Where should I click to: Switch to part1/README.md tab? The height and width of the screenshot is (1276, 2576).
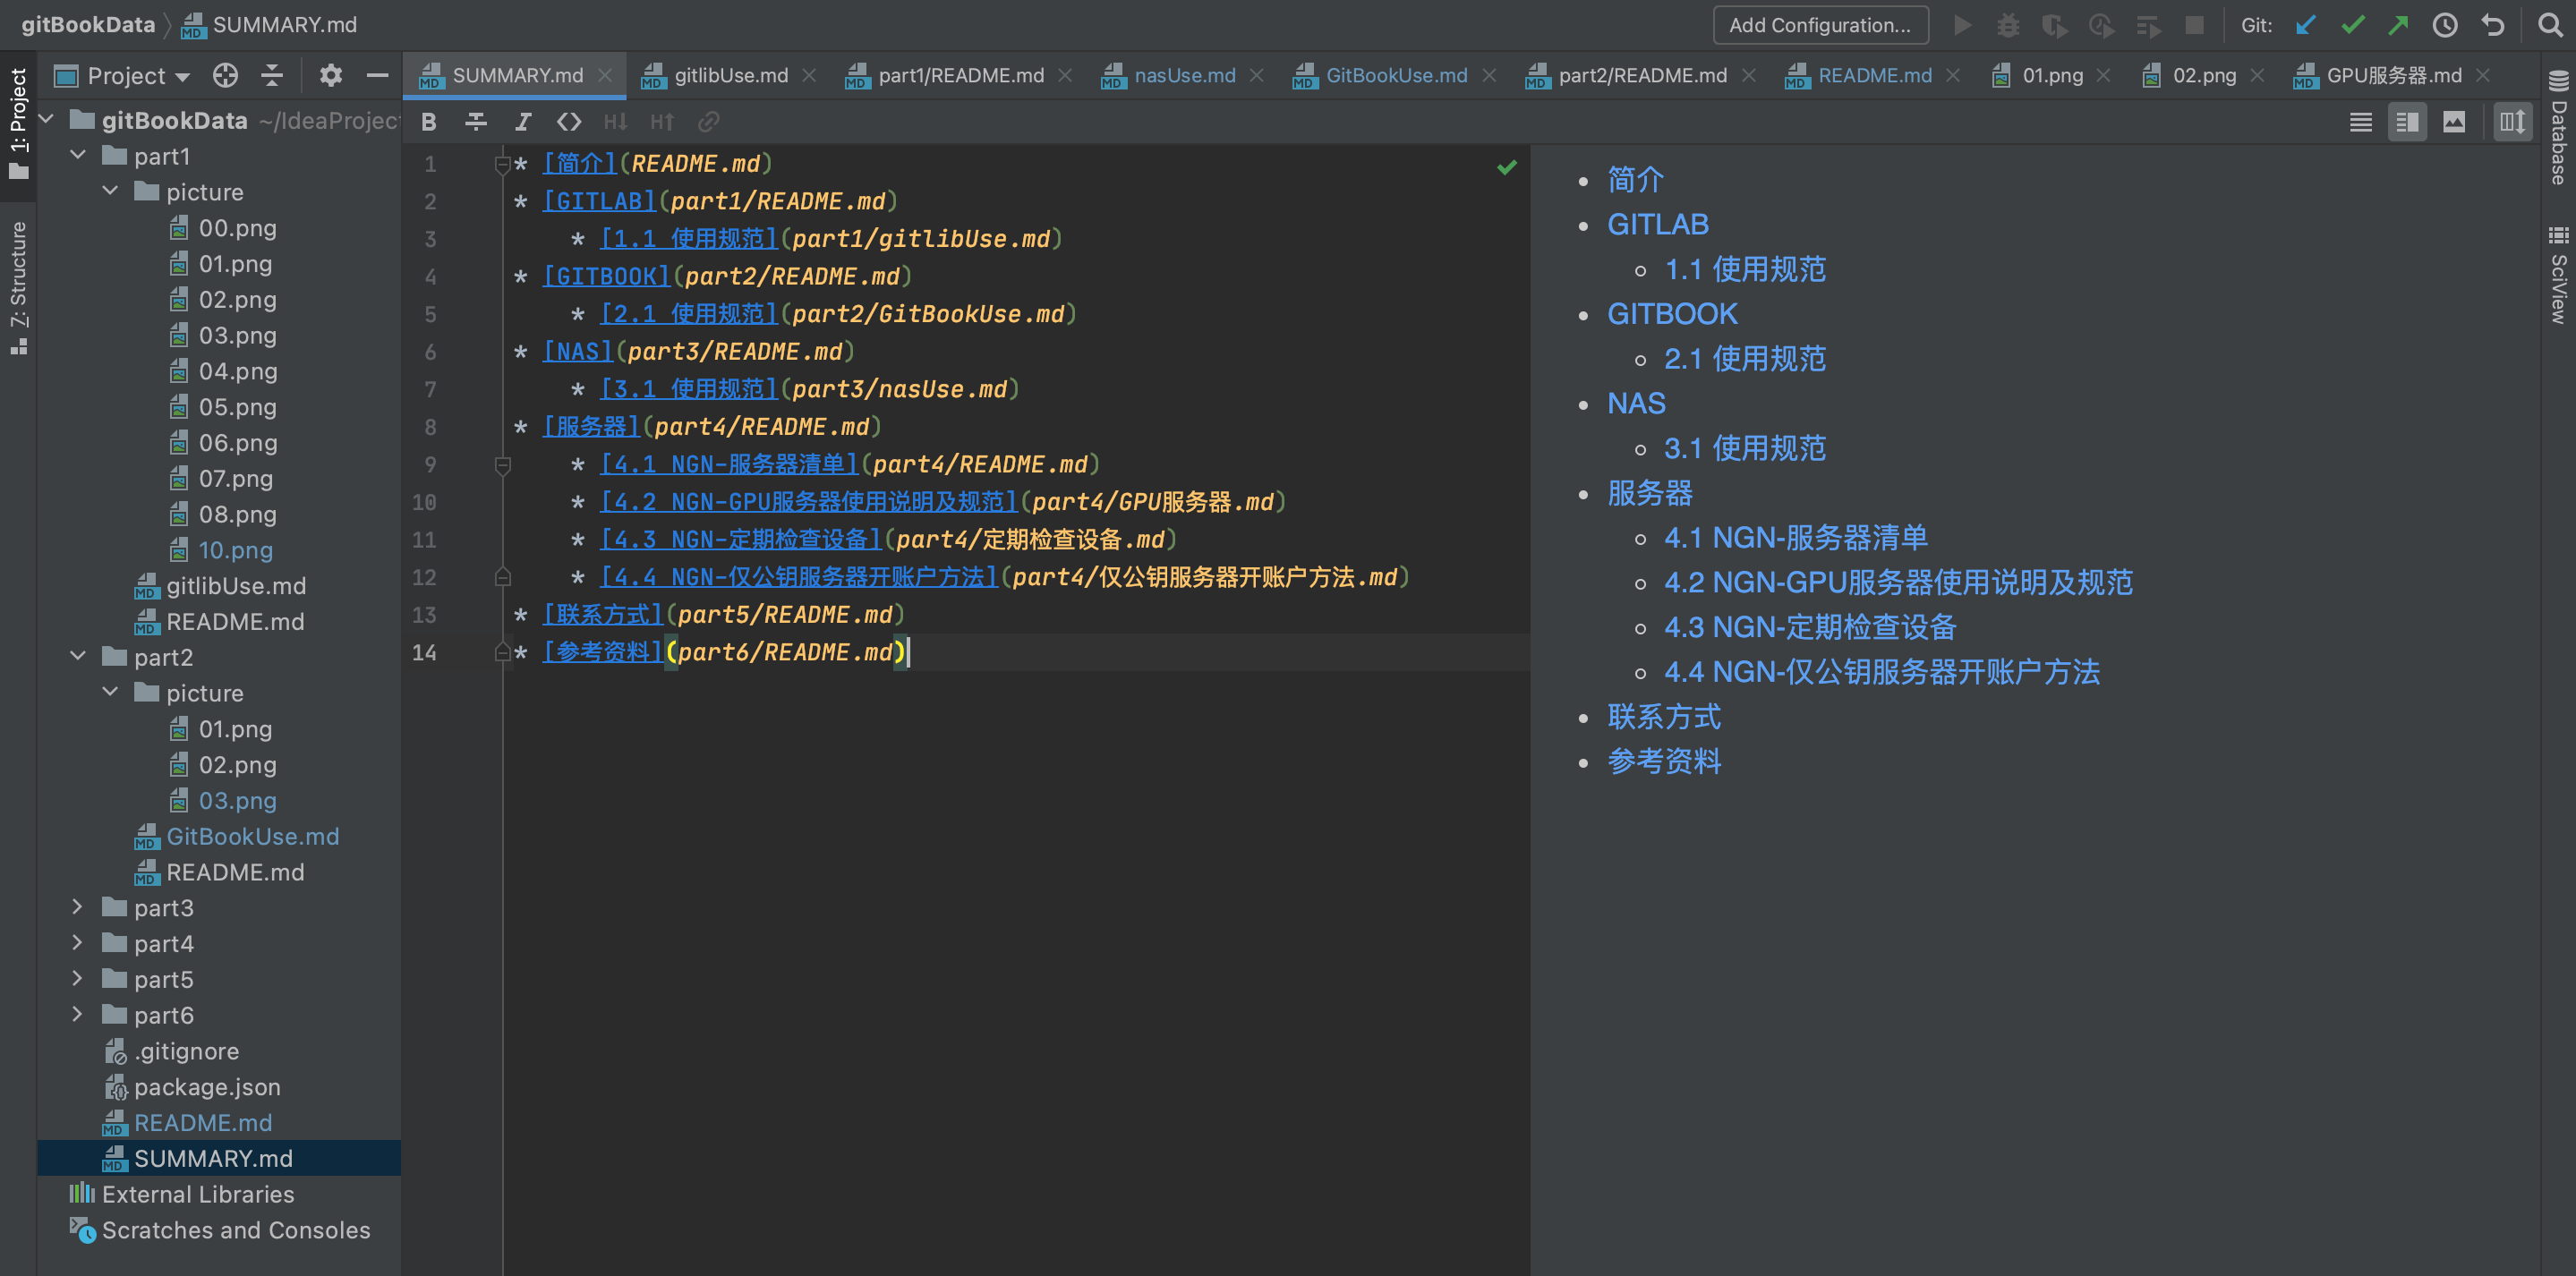coord(960,75)
